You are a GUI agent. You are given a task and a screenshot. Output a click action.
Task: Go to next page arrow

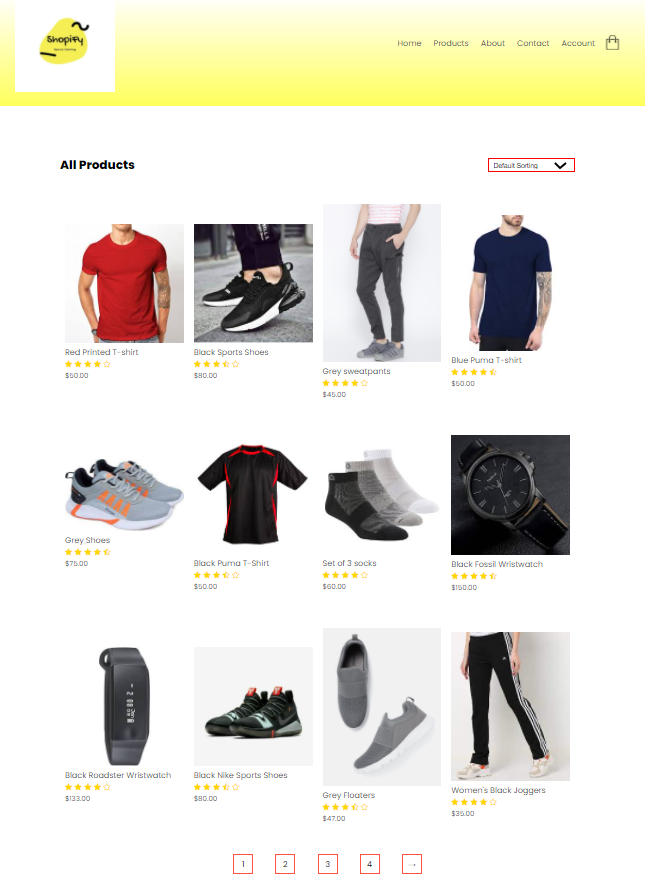coord(412,864)
